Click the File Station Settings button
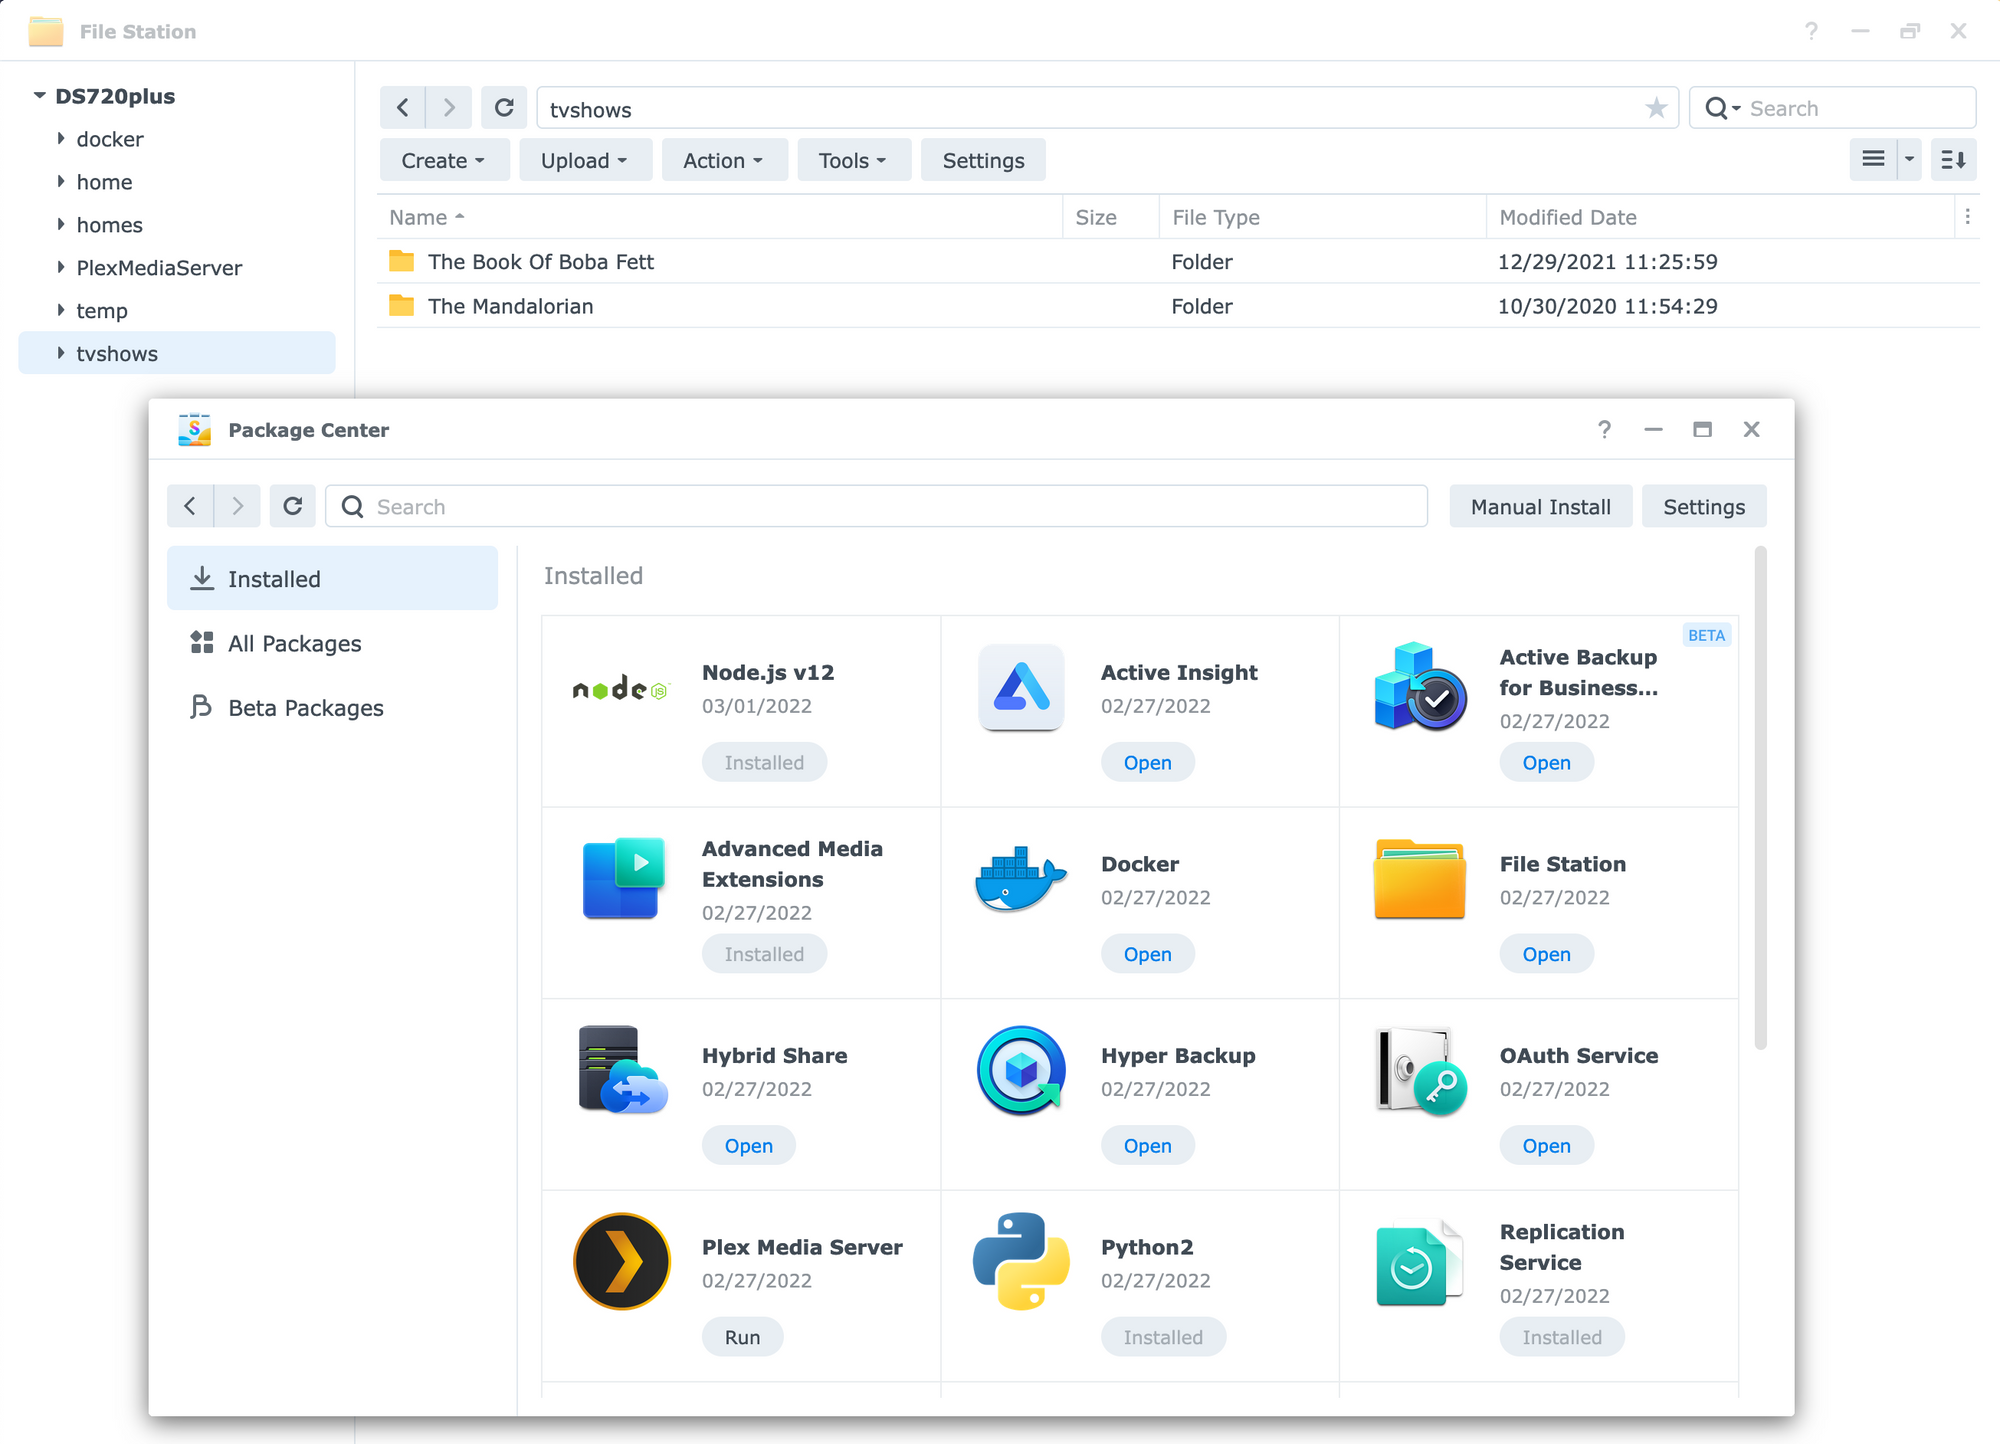This screenshot has height=1444, width=2000. click(983, 160)
